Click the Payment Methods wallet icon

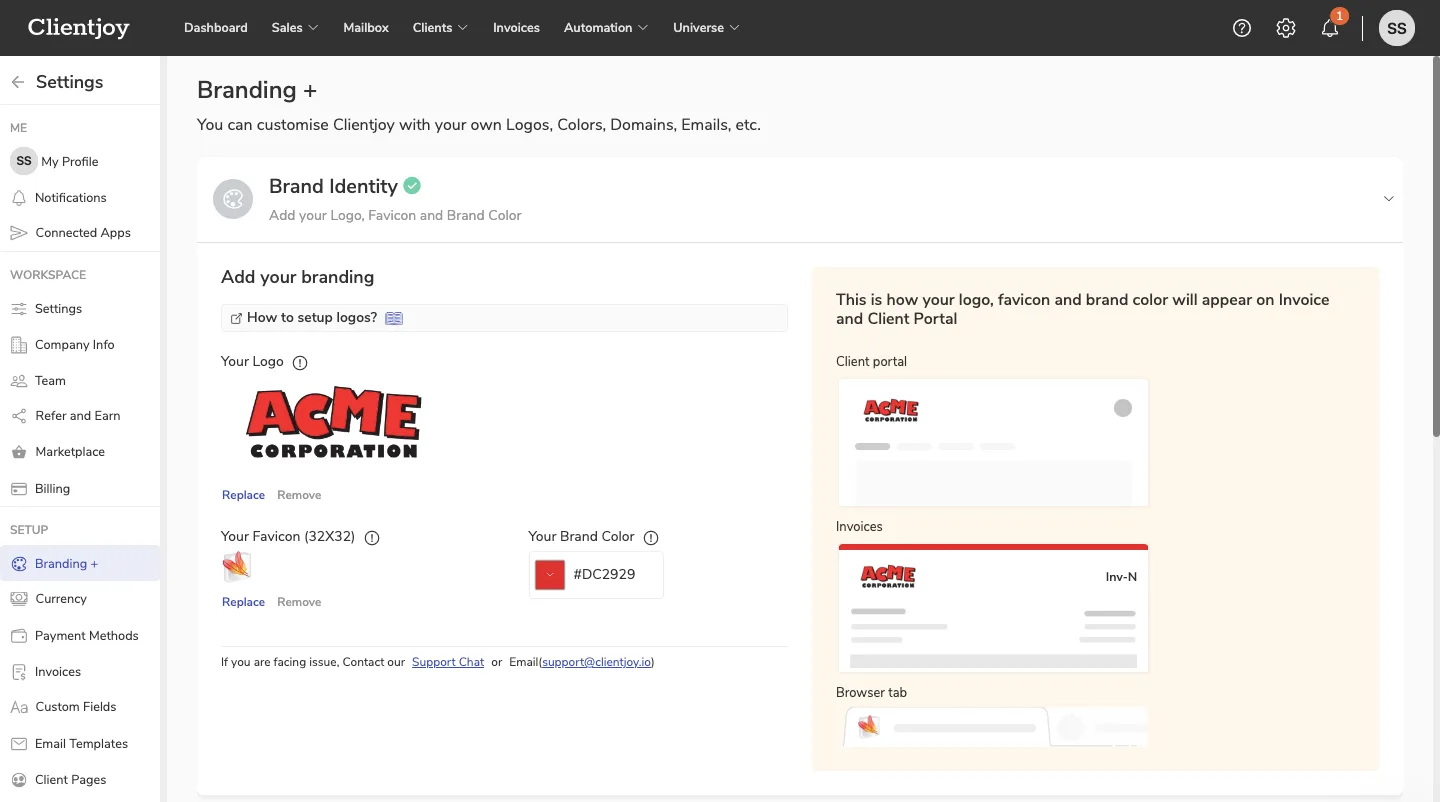click(x=18, y=636)
